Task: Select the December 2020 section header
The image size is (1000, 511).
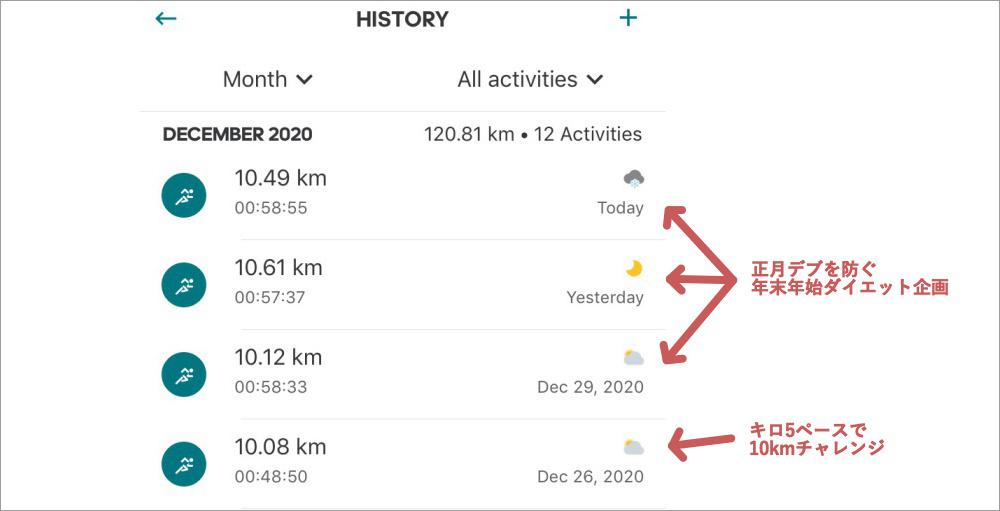Action: (x=237, y=135)
